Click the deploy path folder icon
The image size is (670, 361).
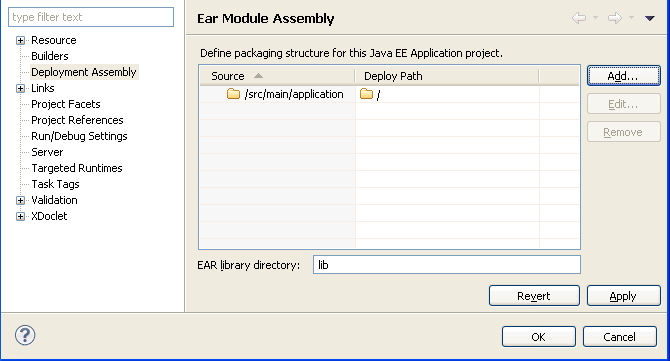pos(366,94)
